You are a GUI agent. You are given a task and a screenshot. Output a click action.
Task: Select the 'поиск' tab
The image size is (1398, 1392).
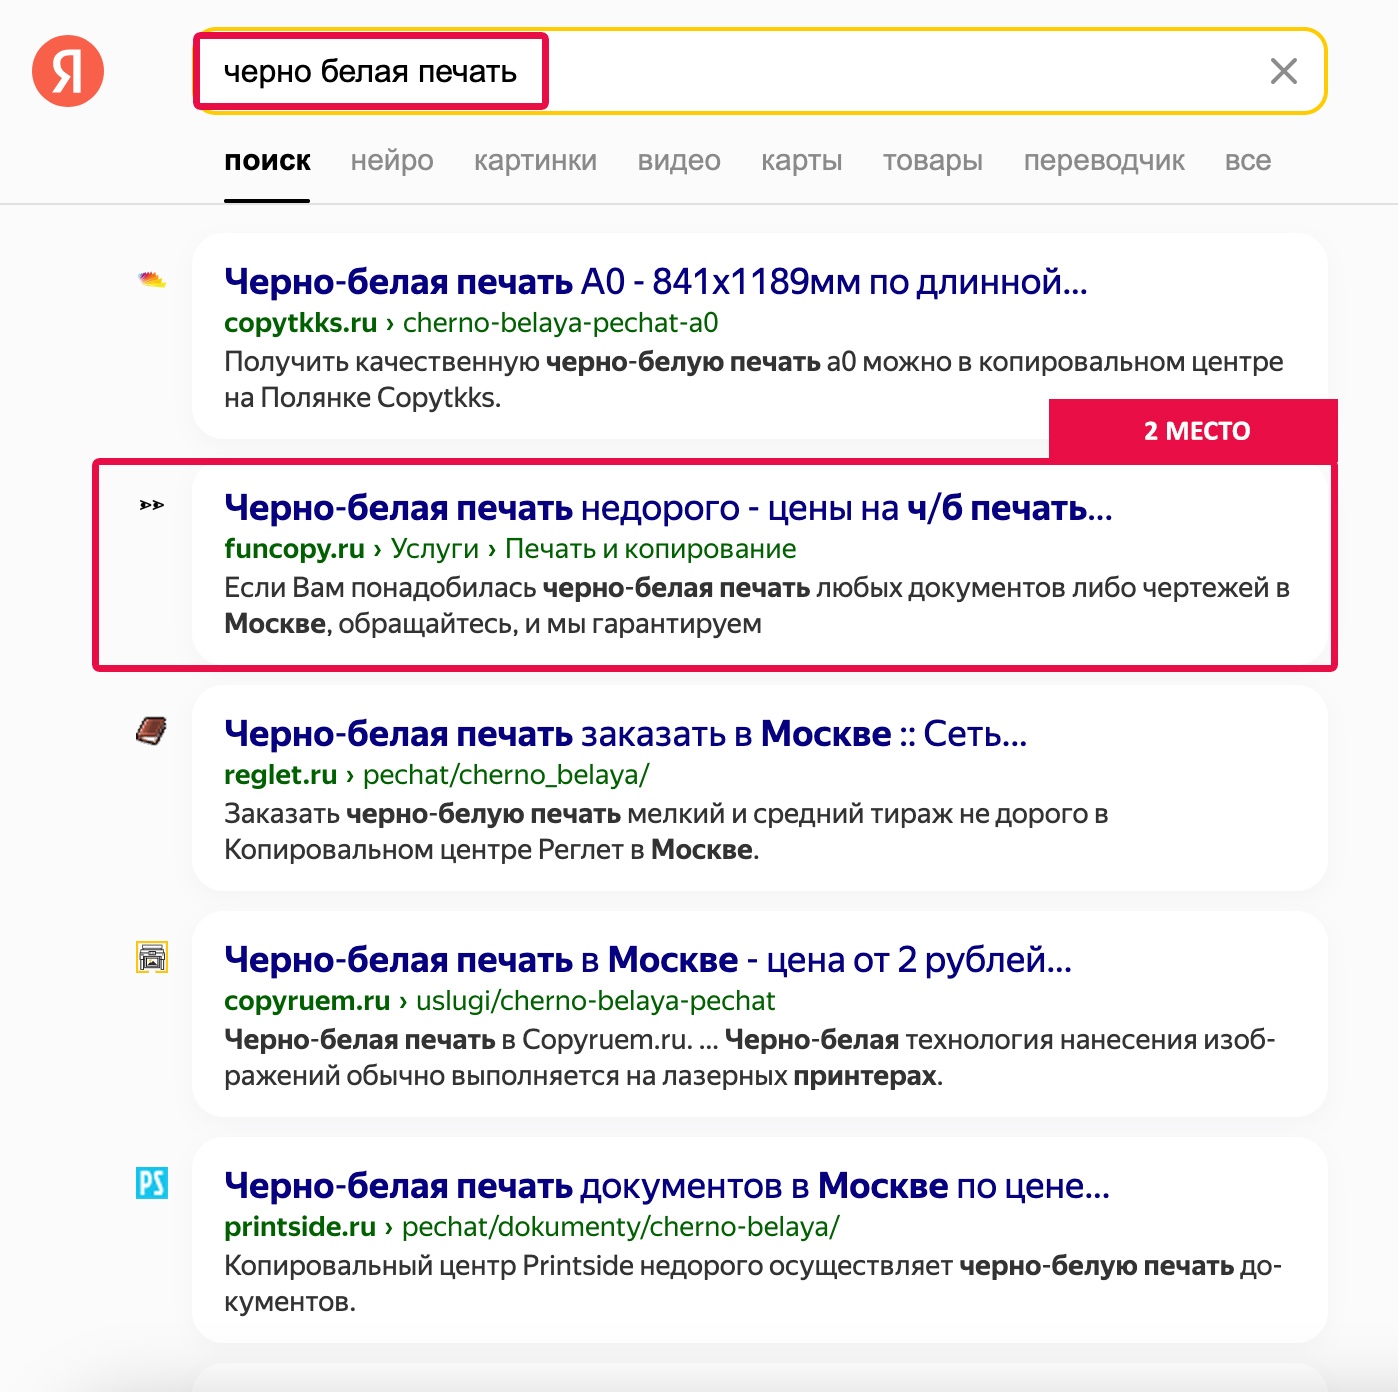[267, 161]
